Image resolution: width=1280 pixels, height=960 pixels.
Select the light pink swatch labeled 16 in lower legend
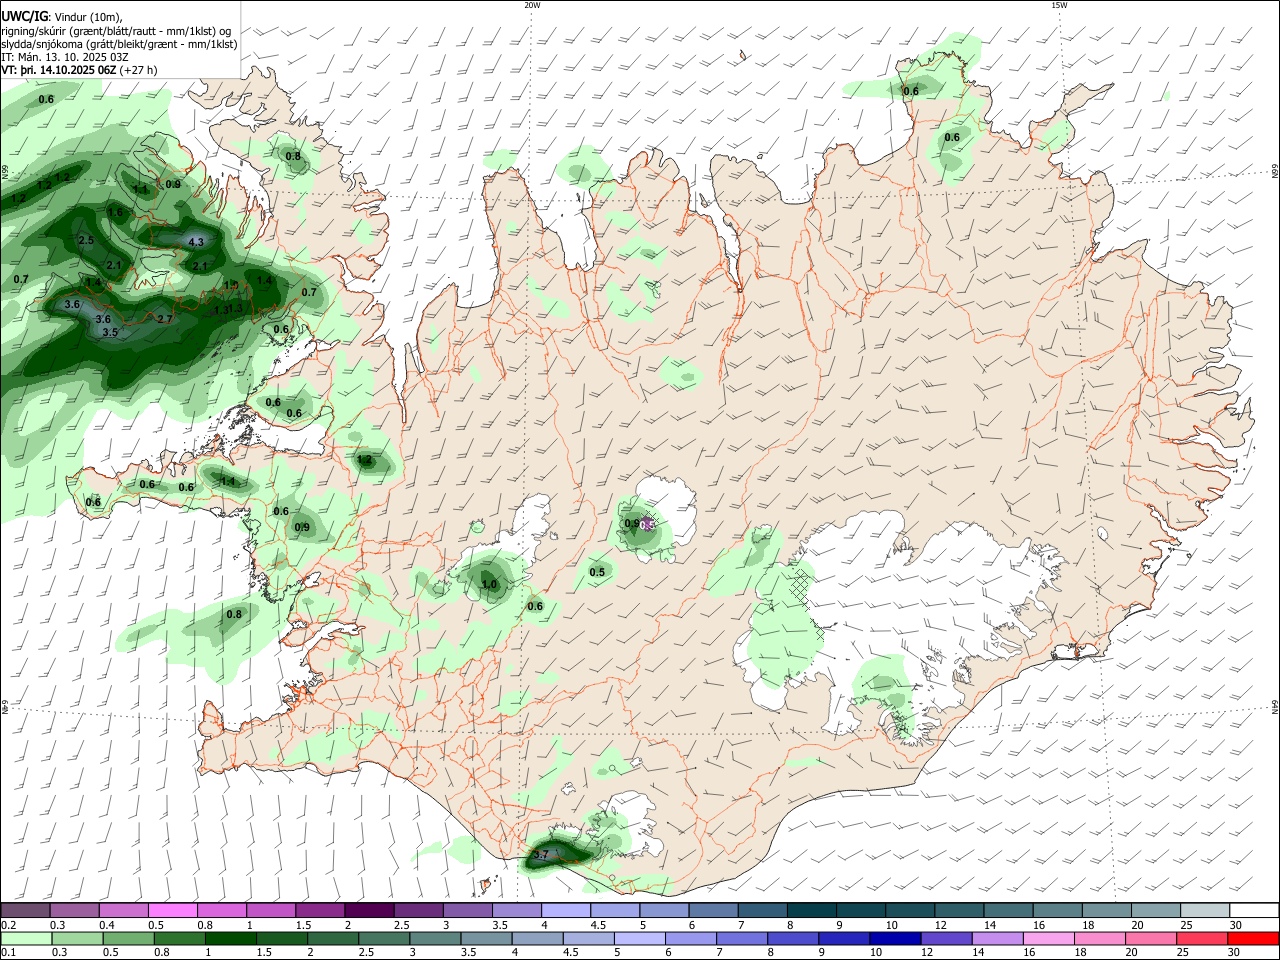click(x=1049, y=938)
